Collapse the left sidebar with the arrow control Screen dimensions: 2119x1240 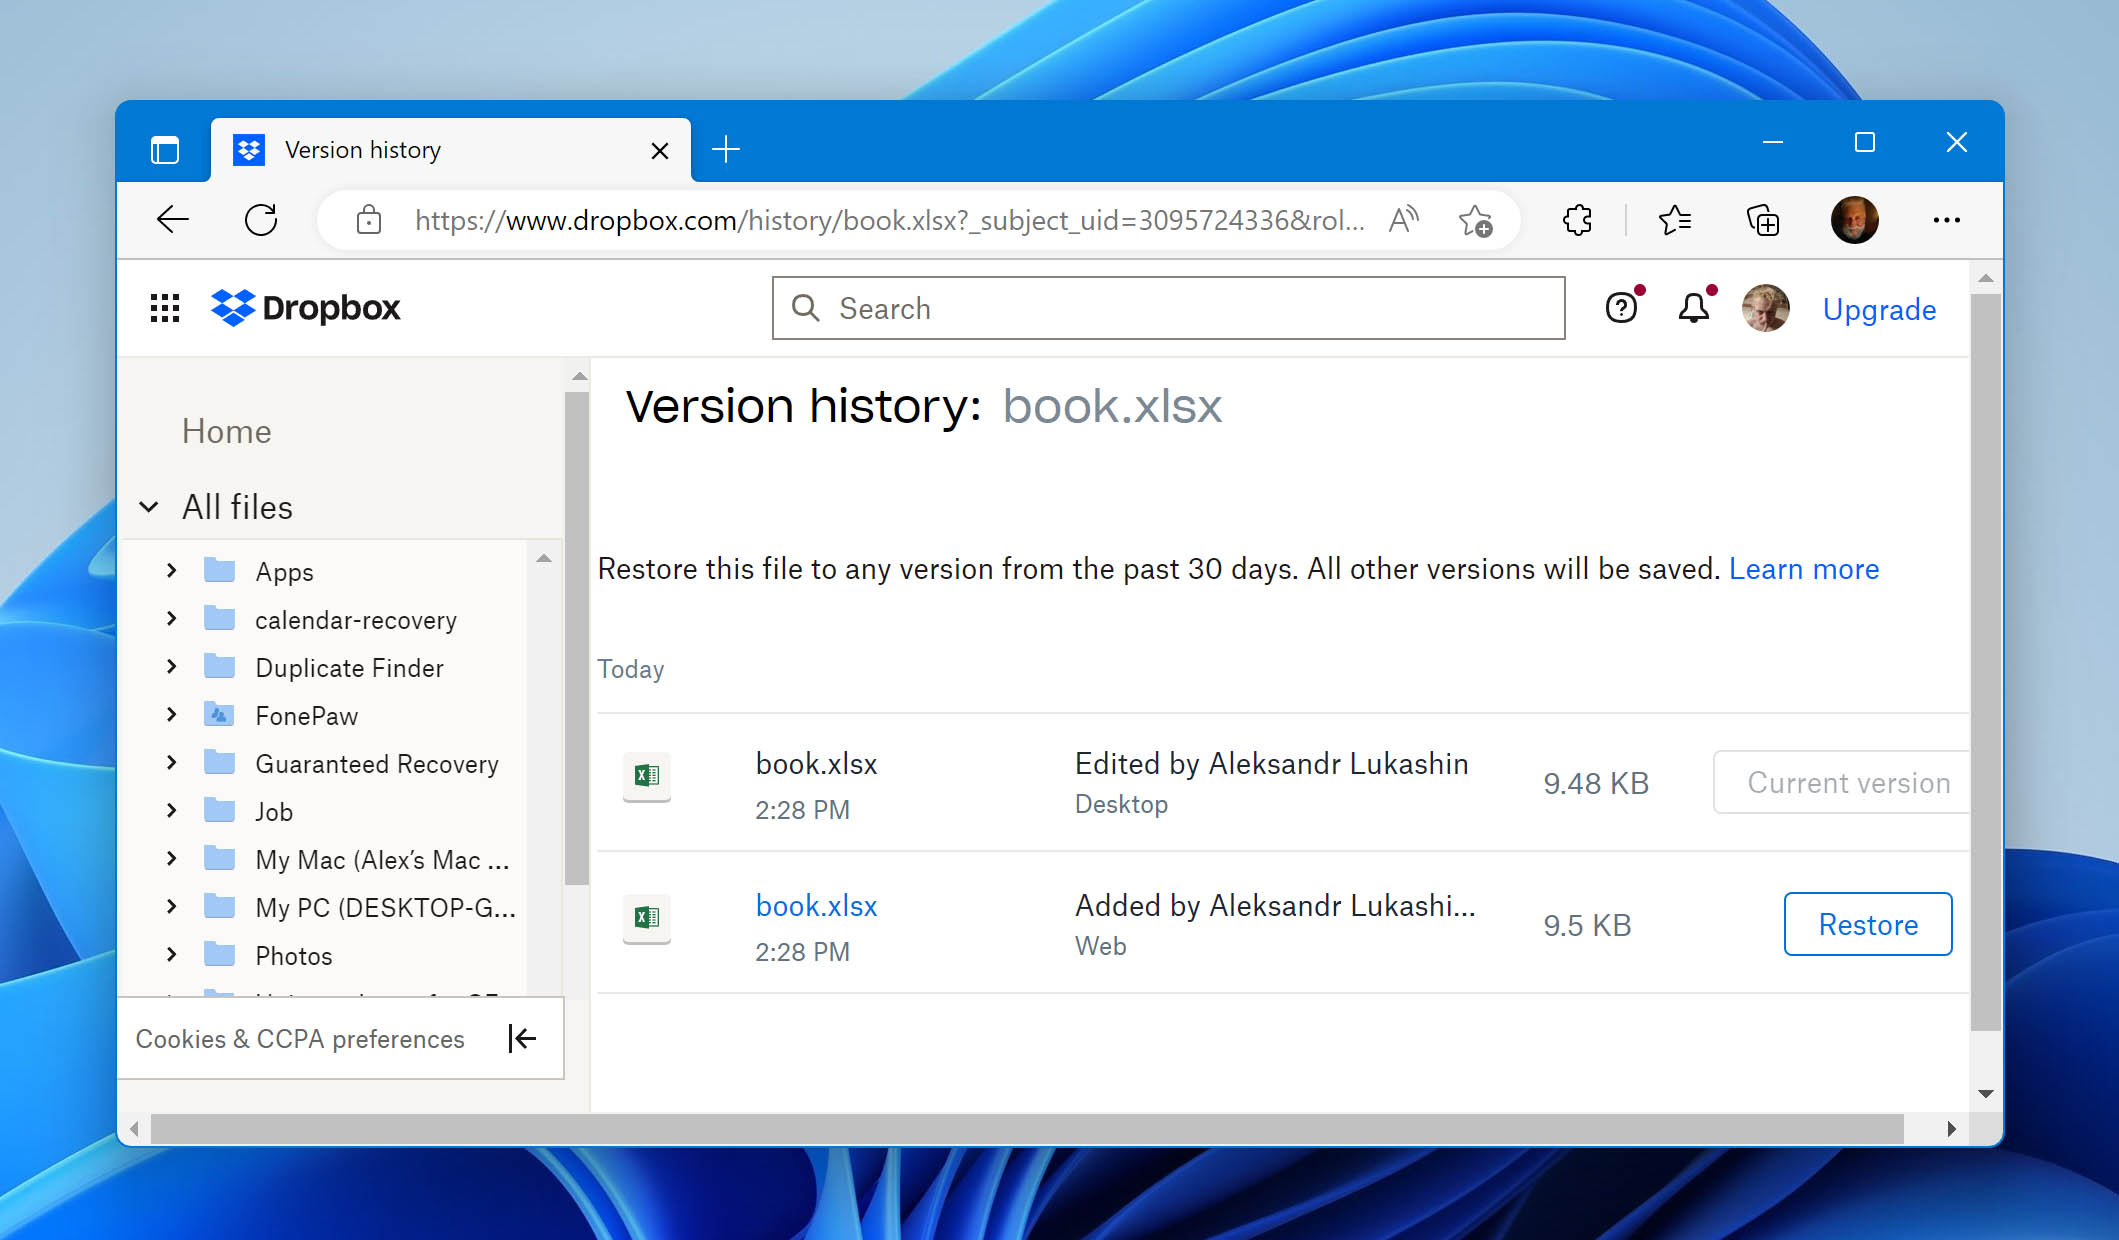[x=521, y=1039]
